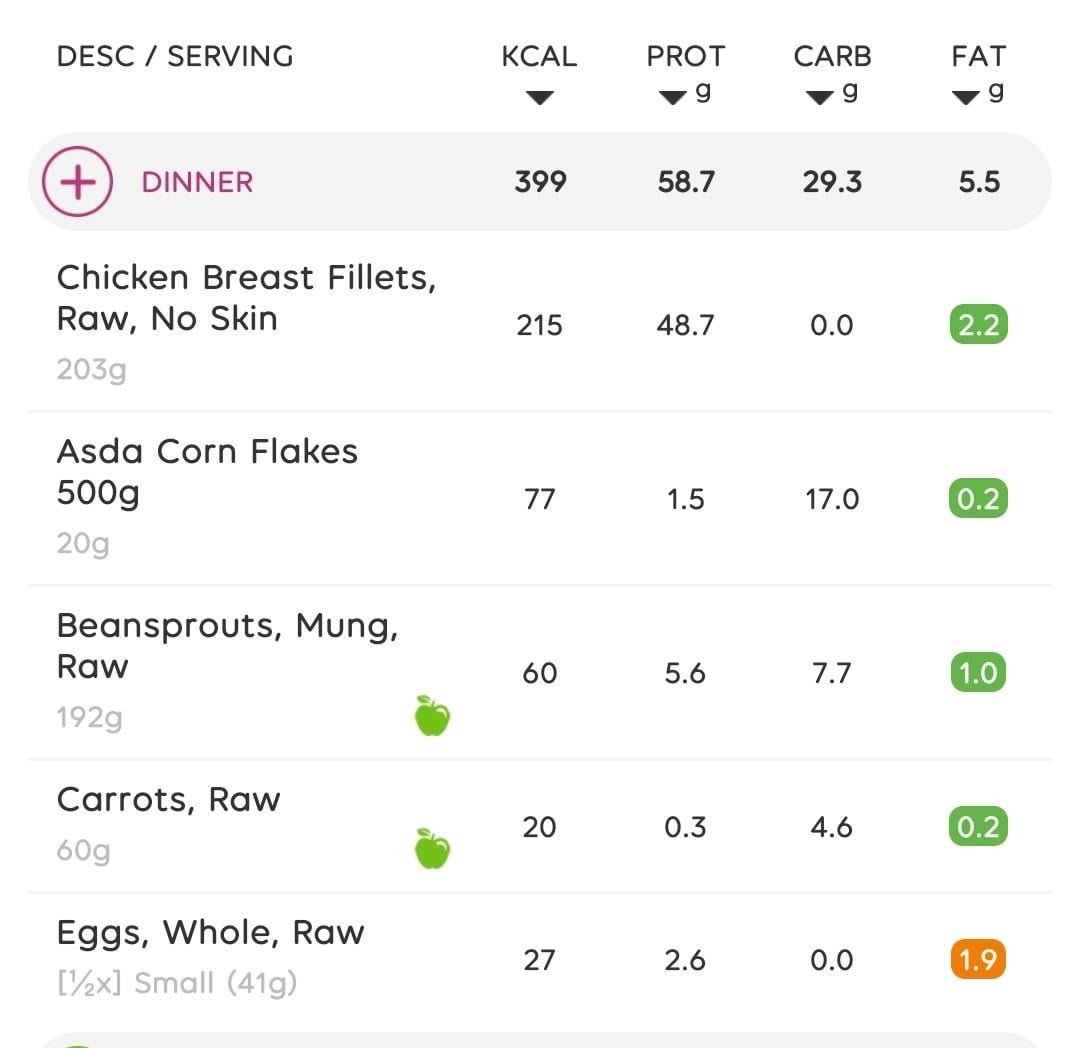Tap the green 2.2 fat badge for Chicken
Image resolution: width=1080 pixels, height=1048 pixels.
tap(979, 324)
